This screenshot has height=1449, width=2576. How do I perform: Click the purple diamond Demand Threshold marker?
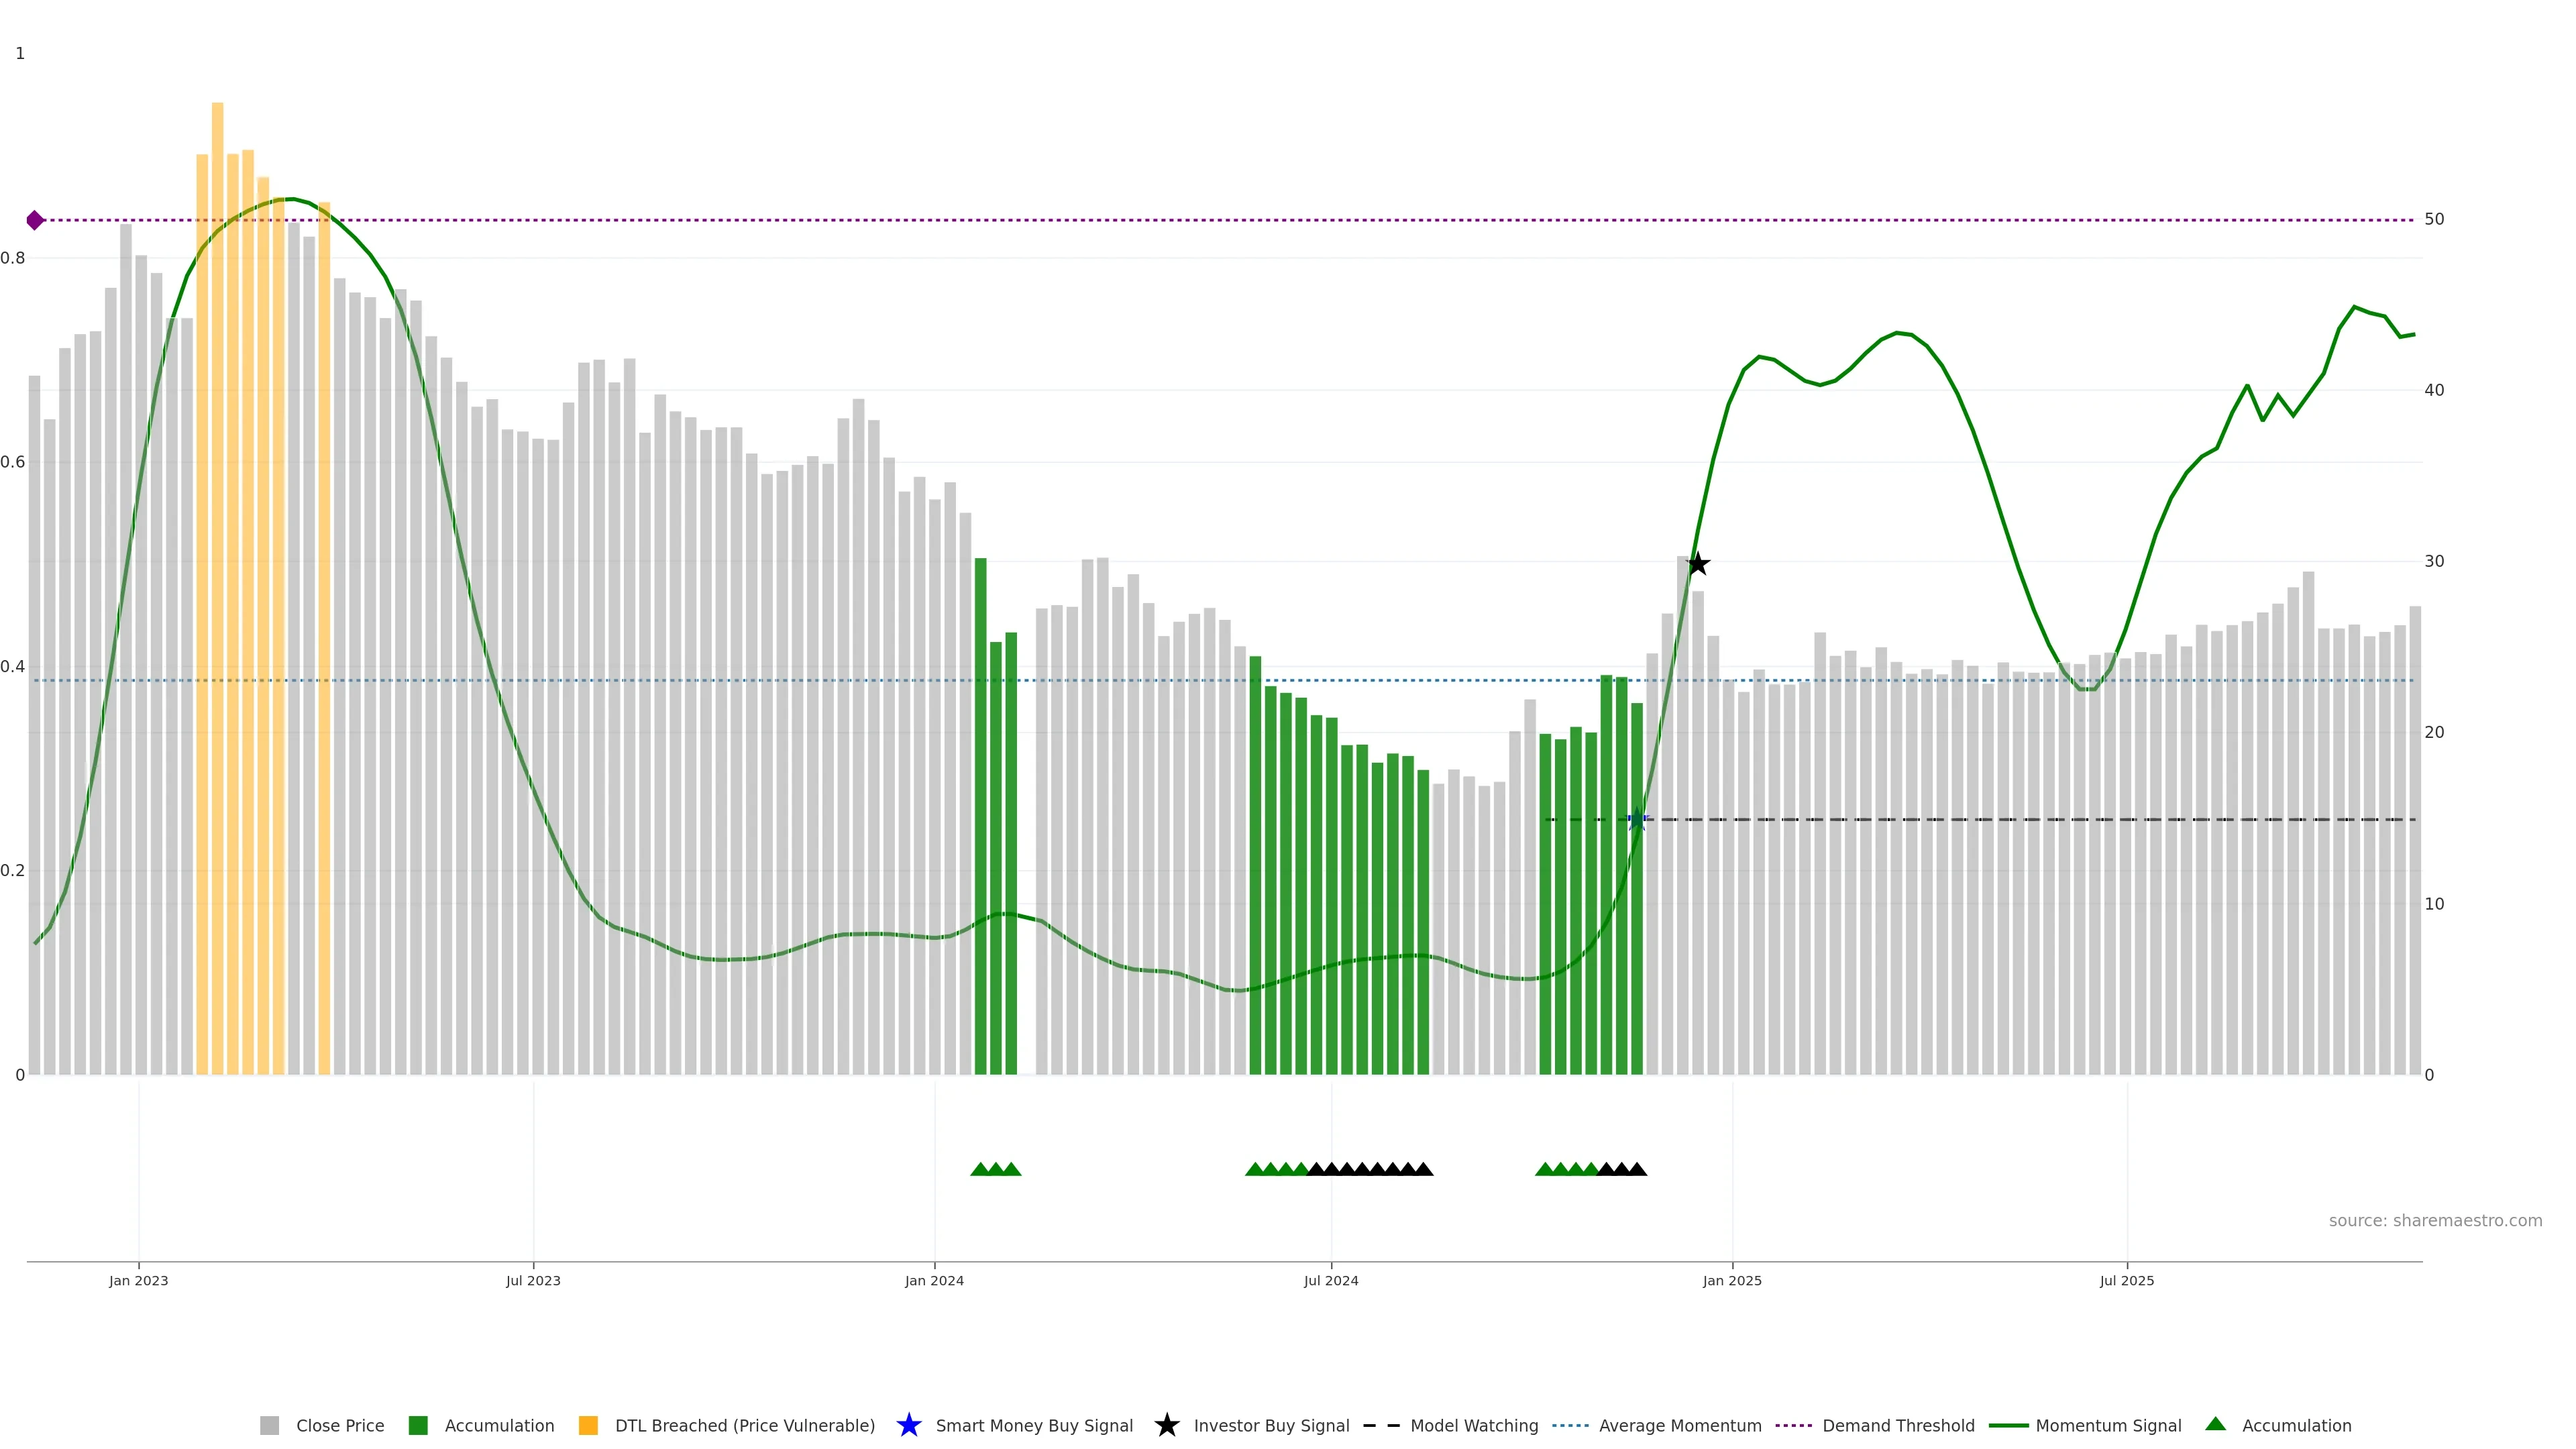[35, 220]
